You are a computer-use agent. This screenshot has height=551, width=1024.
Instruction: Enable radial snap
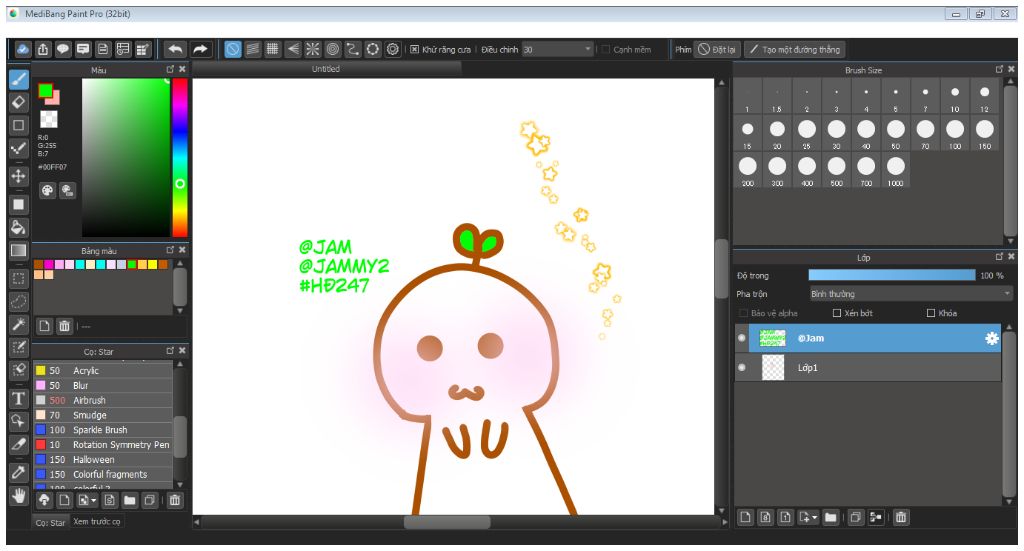313,49
